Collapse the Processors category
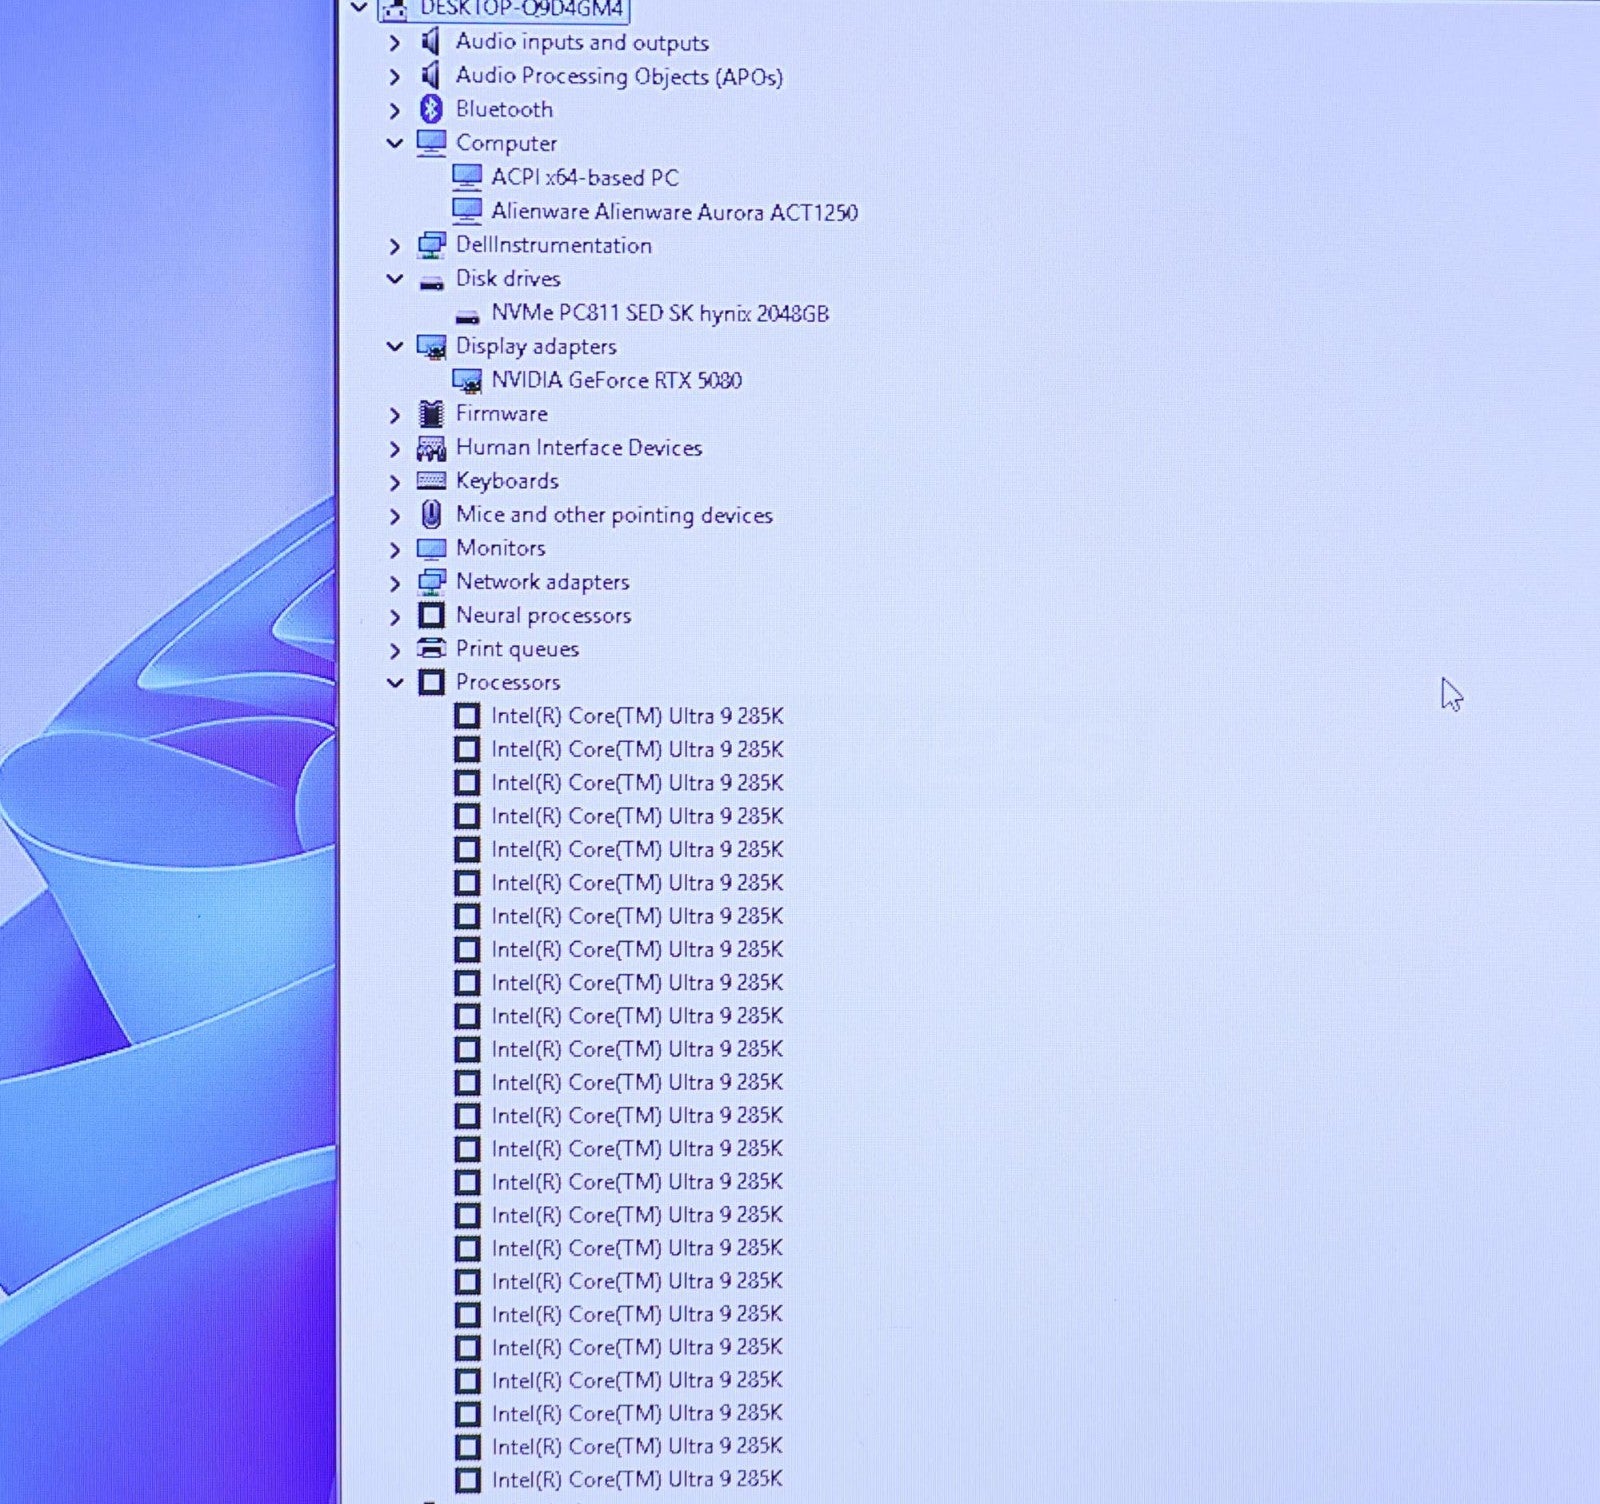The image size is (1600, 1504). pos(395,683)
